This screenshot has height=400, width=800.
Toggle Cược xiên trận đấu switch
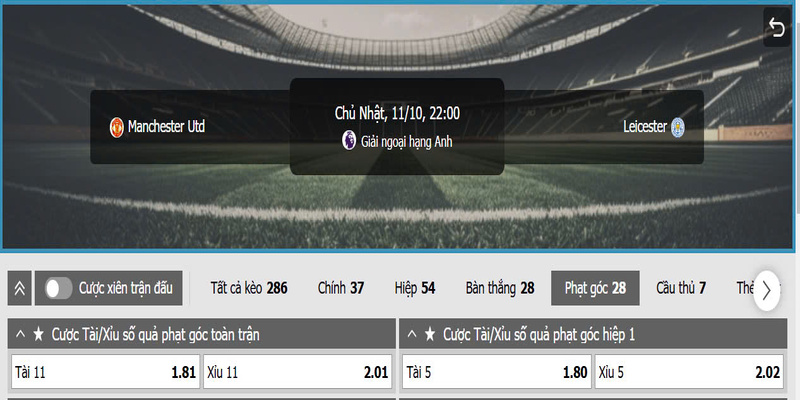[59, 288]
